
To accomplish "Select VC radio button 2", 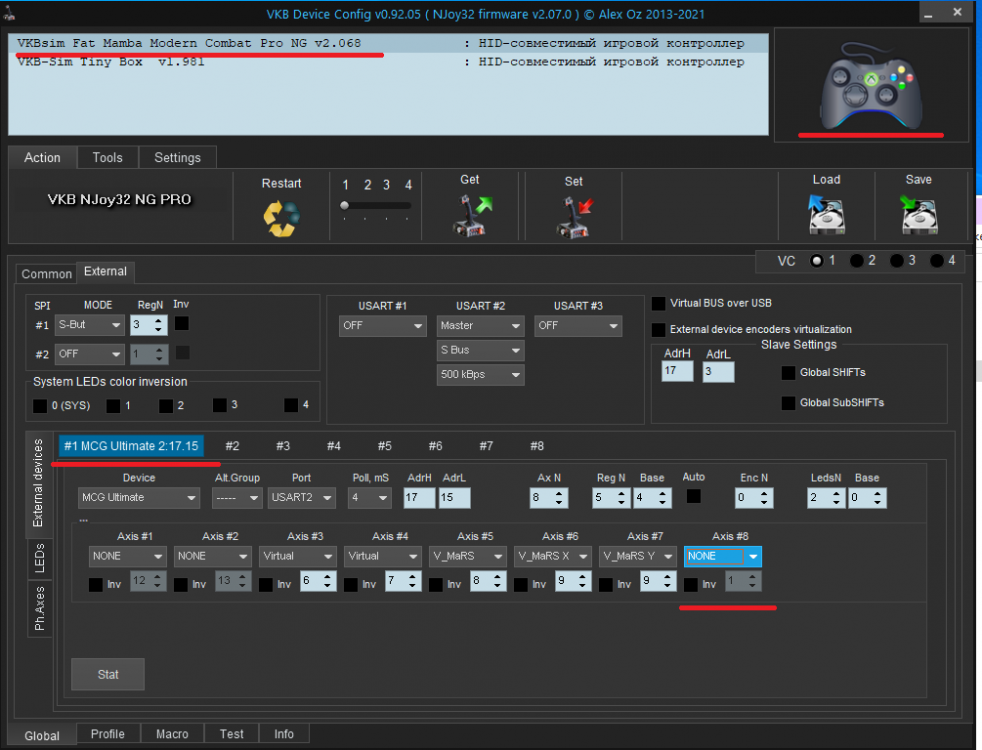I will point(857,261).
